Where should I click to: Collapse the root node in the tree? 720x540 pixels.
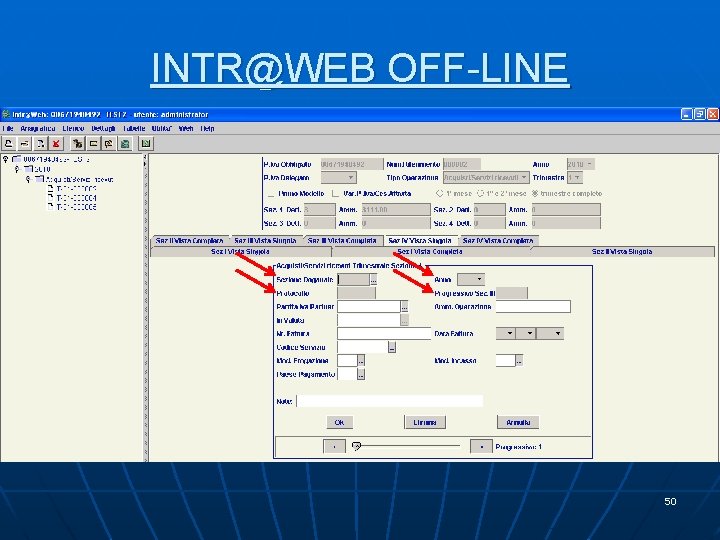pos(6,159)
